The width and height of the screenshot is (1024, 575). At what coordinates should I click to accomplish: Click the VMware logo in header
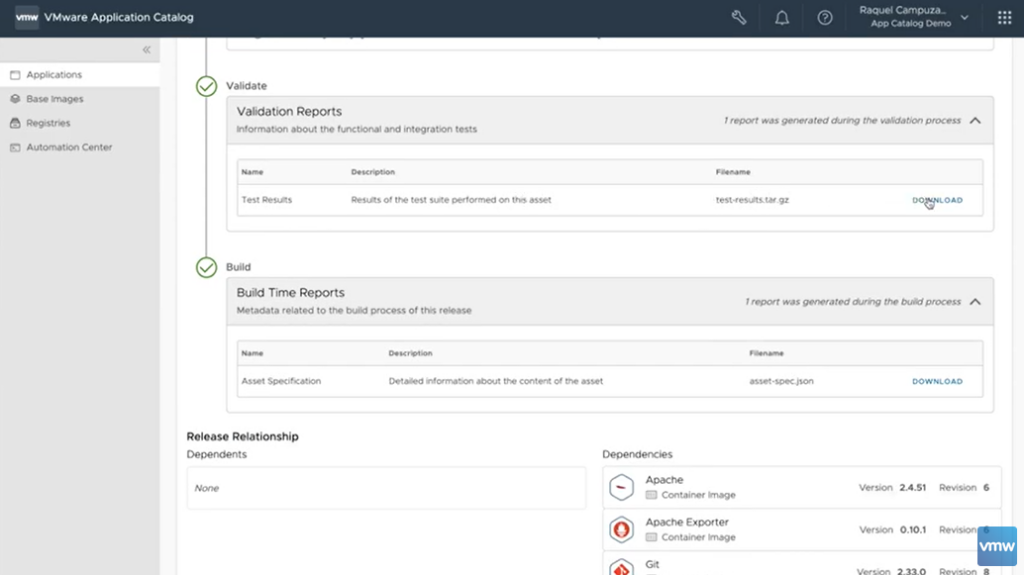coord(27,17)
